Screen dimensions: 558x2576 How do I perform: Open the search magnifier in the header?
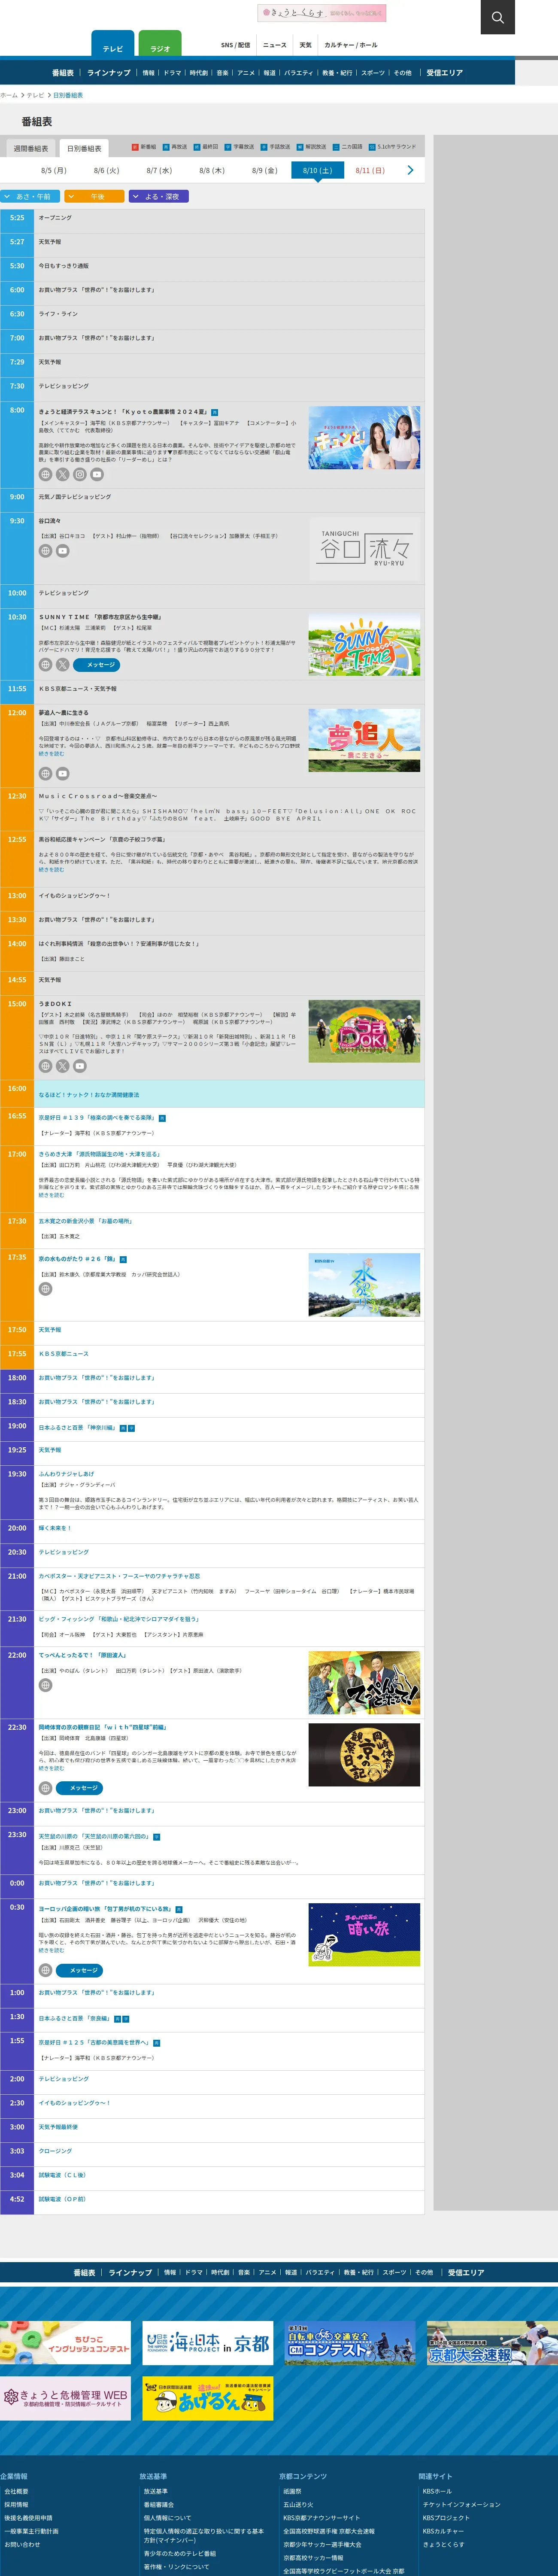497,17
